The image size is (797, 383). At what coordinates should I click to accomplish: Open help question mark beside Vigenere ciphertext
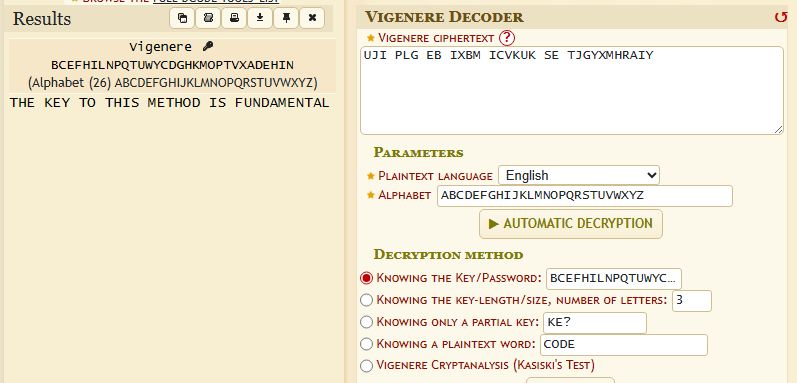click(507, 38)
